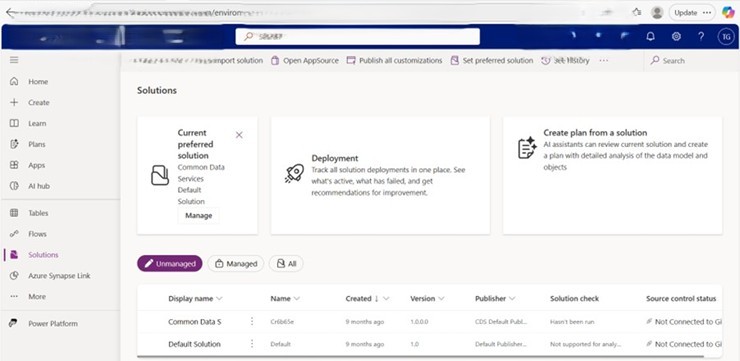This screenshot has width=740, height=361.
Task: Dismiss the Current preferred solution card
Action: click(x=239, y=135)
